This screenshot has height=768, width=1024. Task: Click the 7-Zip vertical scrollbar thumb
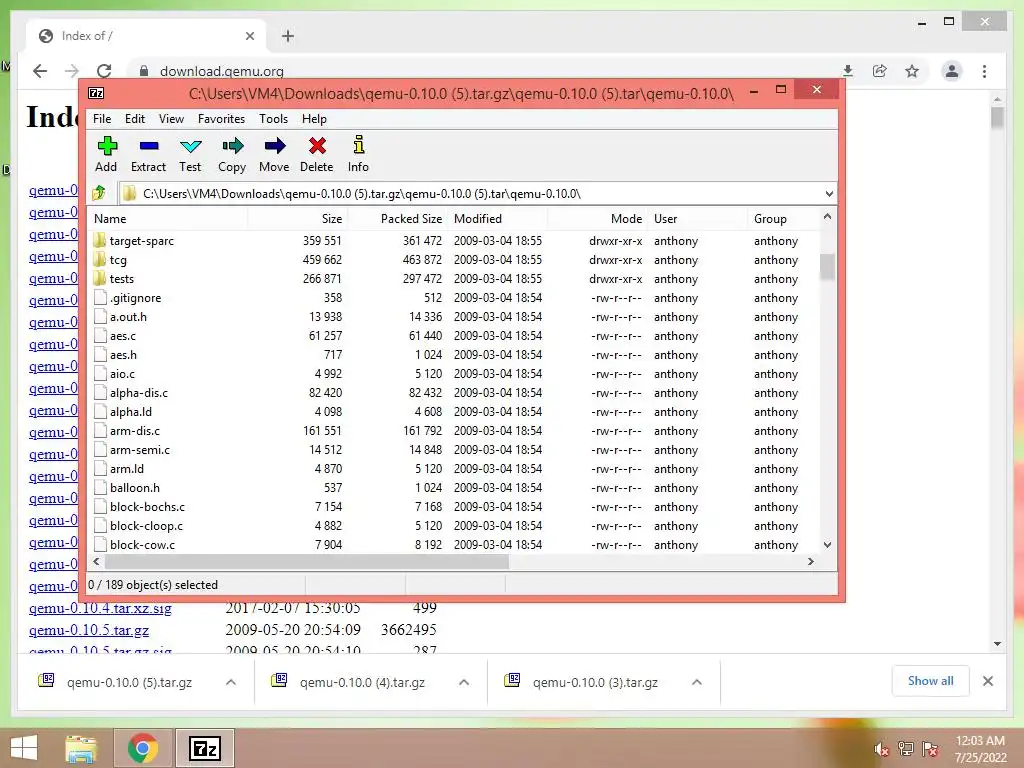[827, 266]
